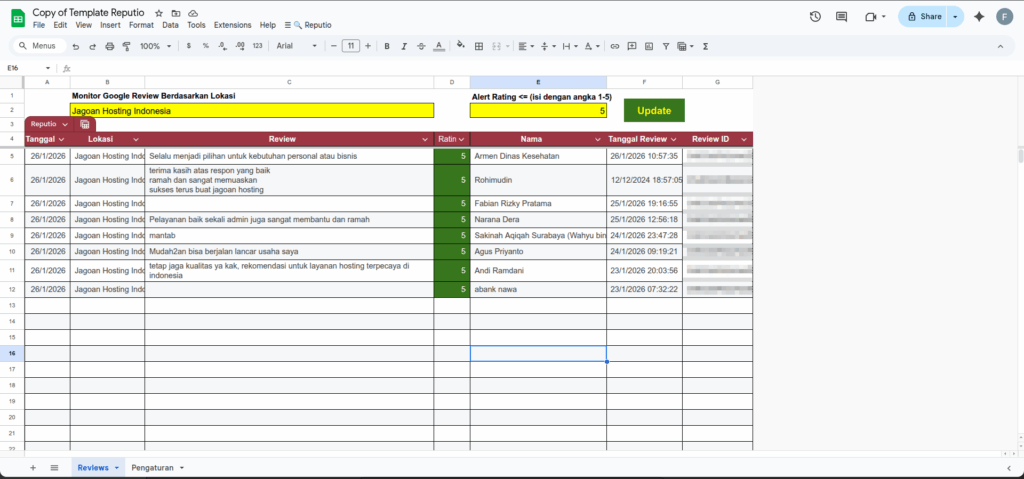Viewport: 1024px width, 479px height.
Task: Click the Gemini sparkle icon
Action: click(979, 17)
